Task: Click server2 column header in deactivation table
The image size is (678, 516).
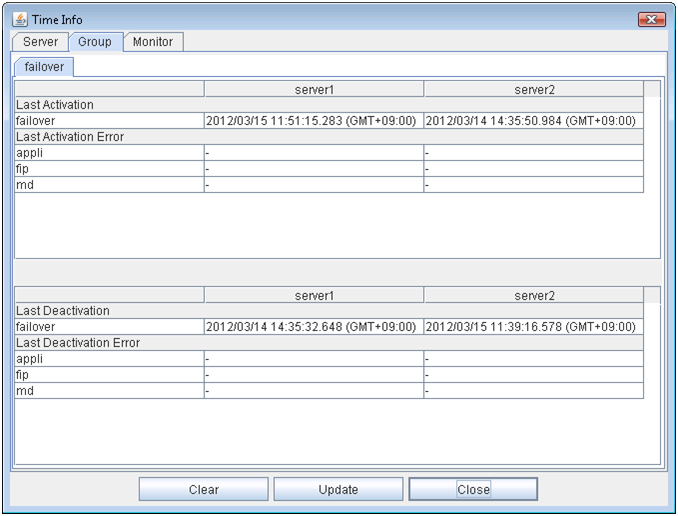Action: 534,295
